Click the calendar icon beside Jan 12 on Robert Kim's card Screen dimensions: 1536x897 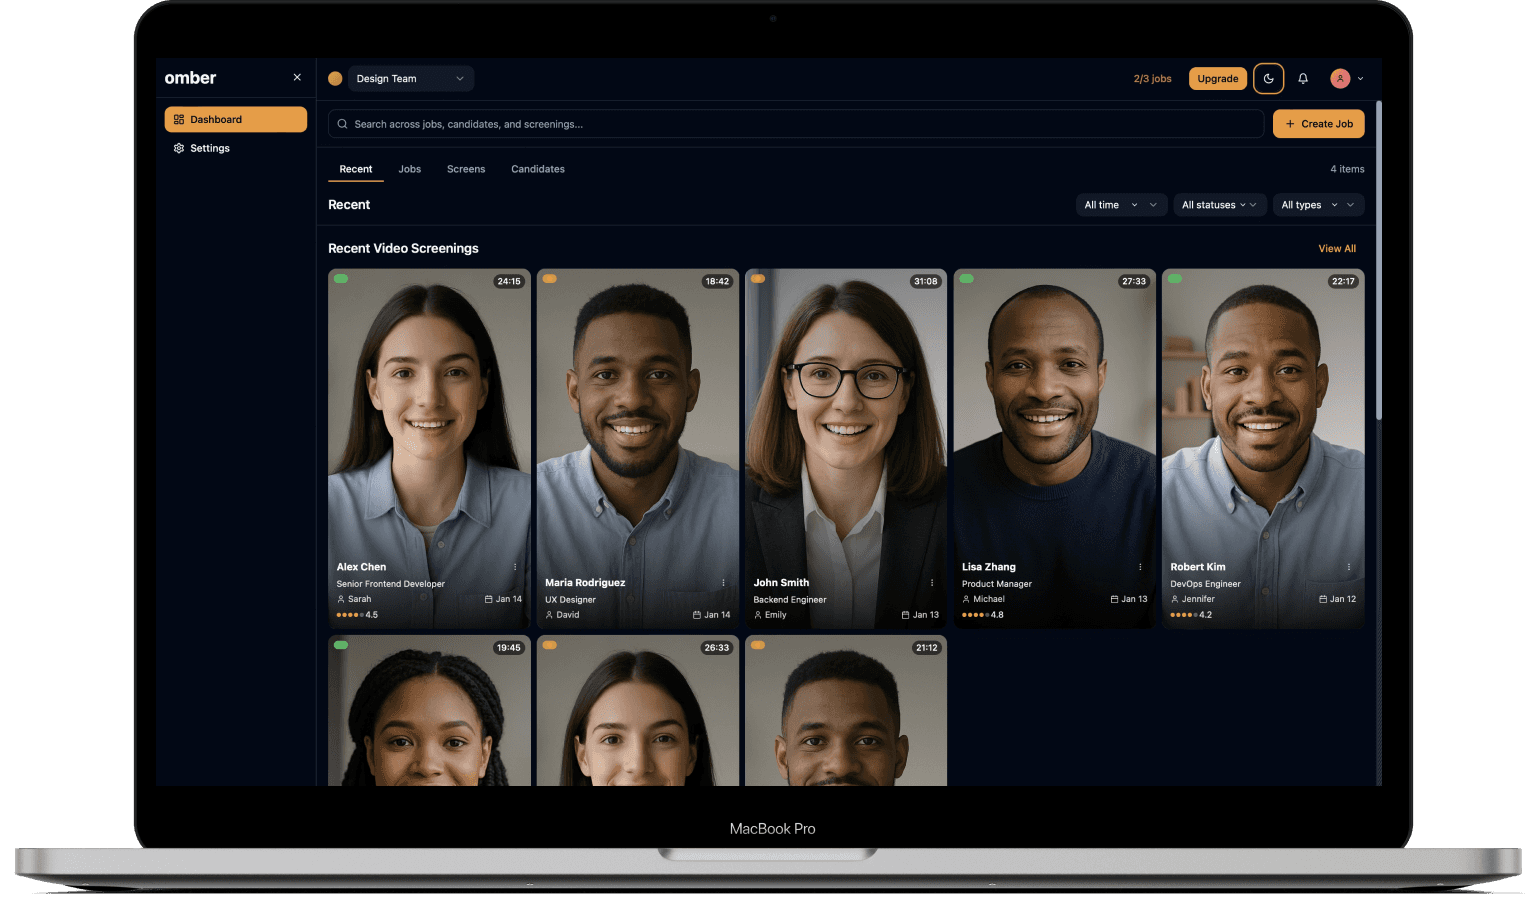pos(1323,599)
